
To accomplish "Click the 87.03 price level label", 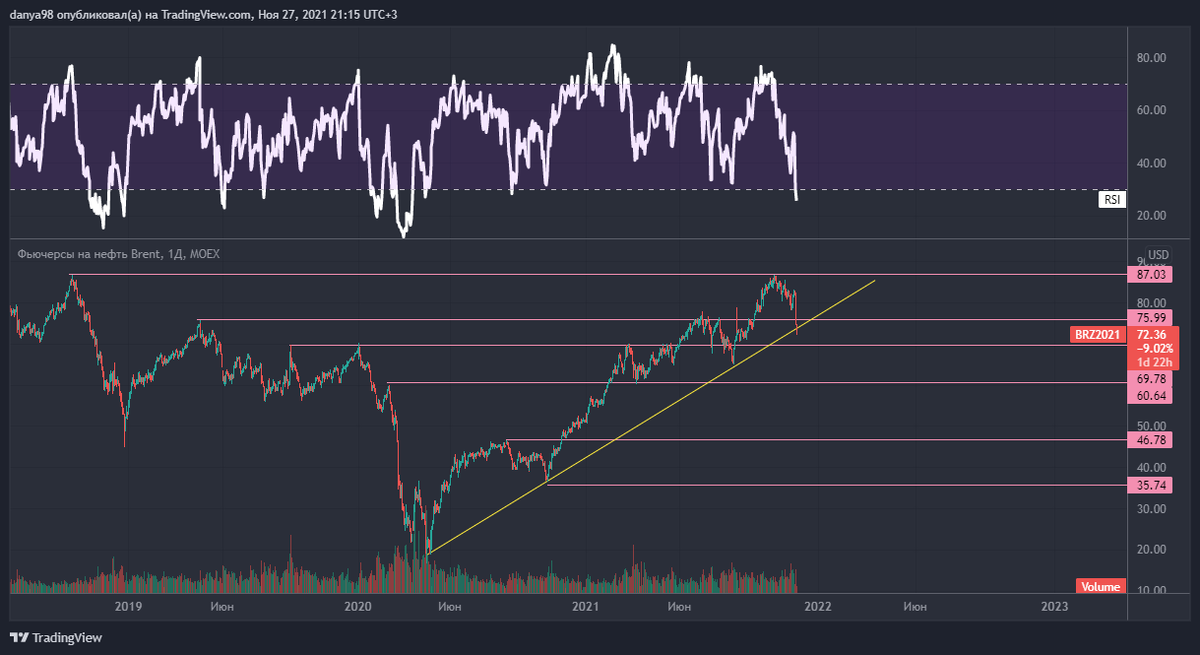I will pyautogui.click(x=1148, y=273).
